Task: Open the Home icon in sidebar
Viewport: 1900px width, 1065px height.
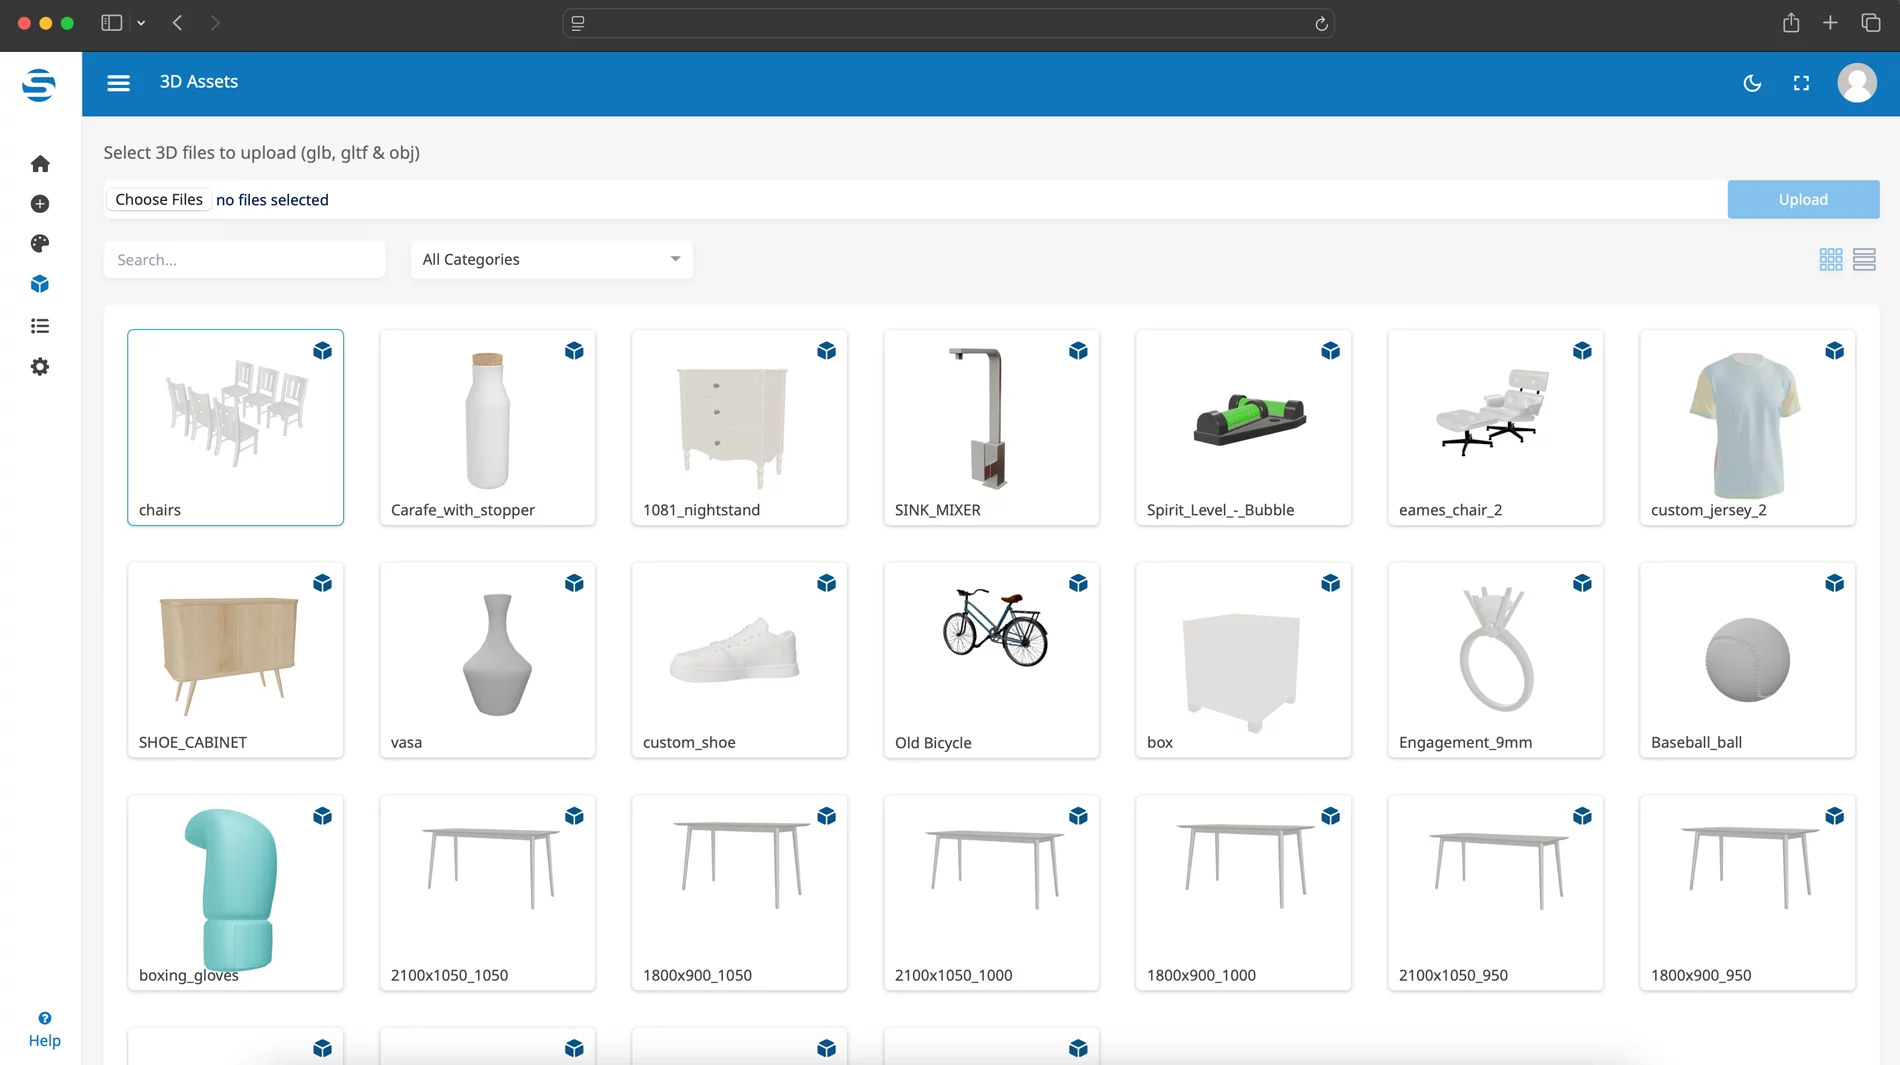Action: coord(40,164)
